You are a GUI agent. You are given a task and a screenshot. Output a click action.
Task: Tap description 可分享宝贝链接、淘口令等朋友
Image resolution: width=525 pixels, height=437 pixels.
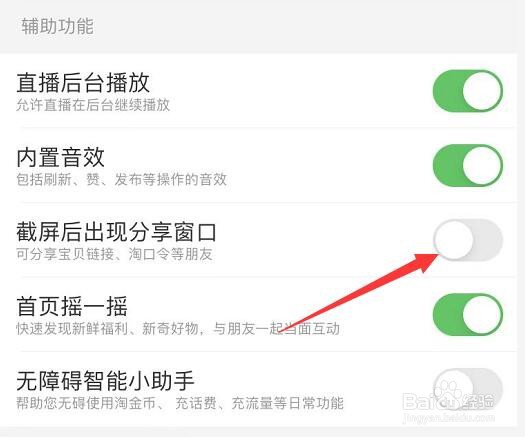click(x=114, y=254)
